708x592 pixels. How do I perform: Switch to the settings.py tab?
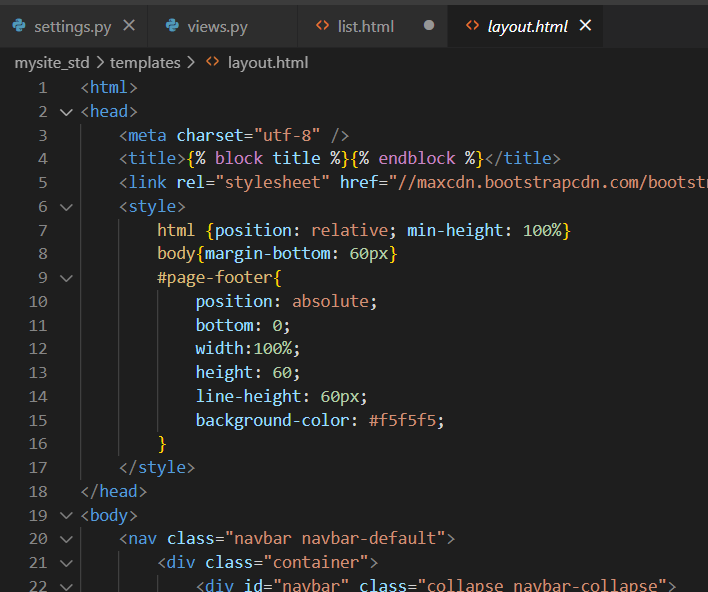click(72, 27)
